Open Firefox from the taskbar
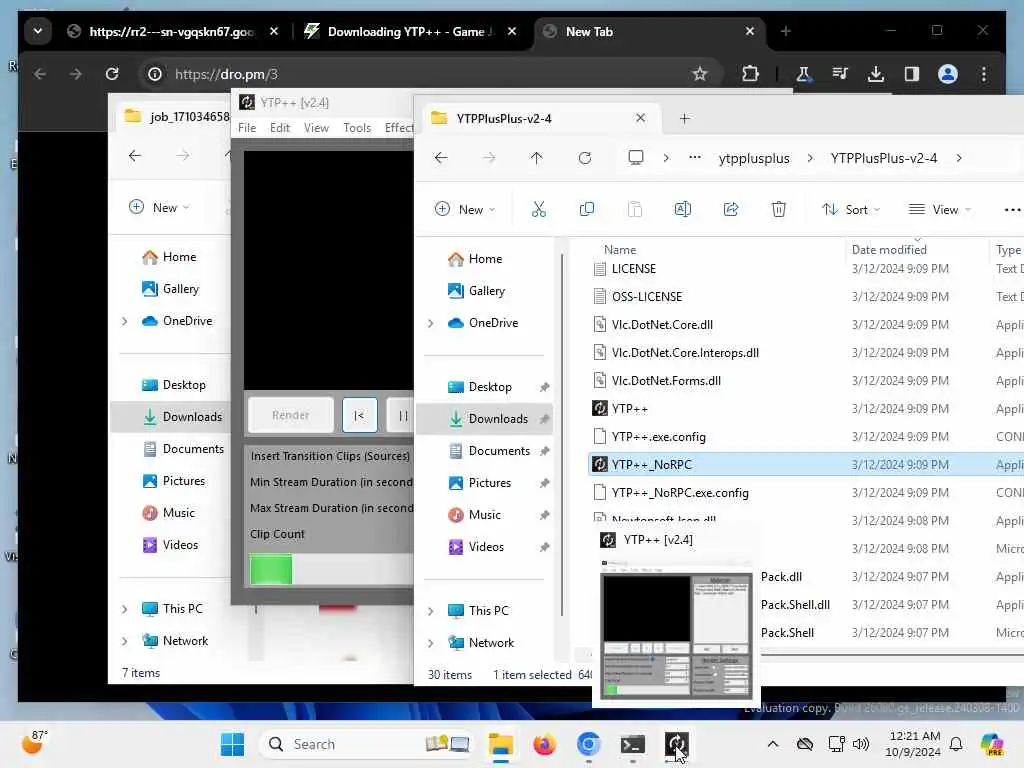 point(543,744)
